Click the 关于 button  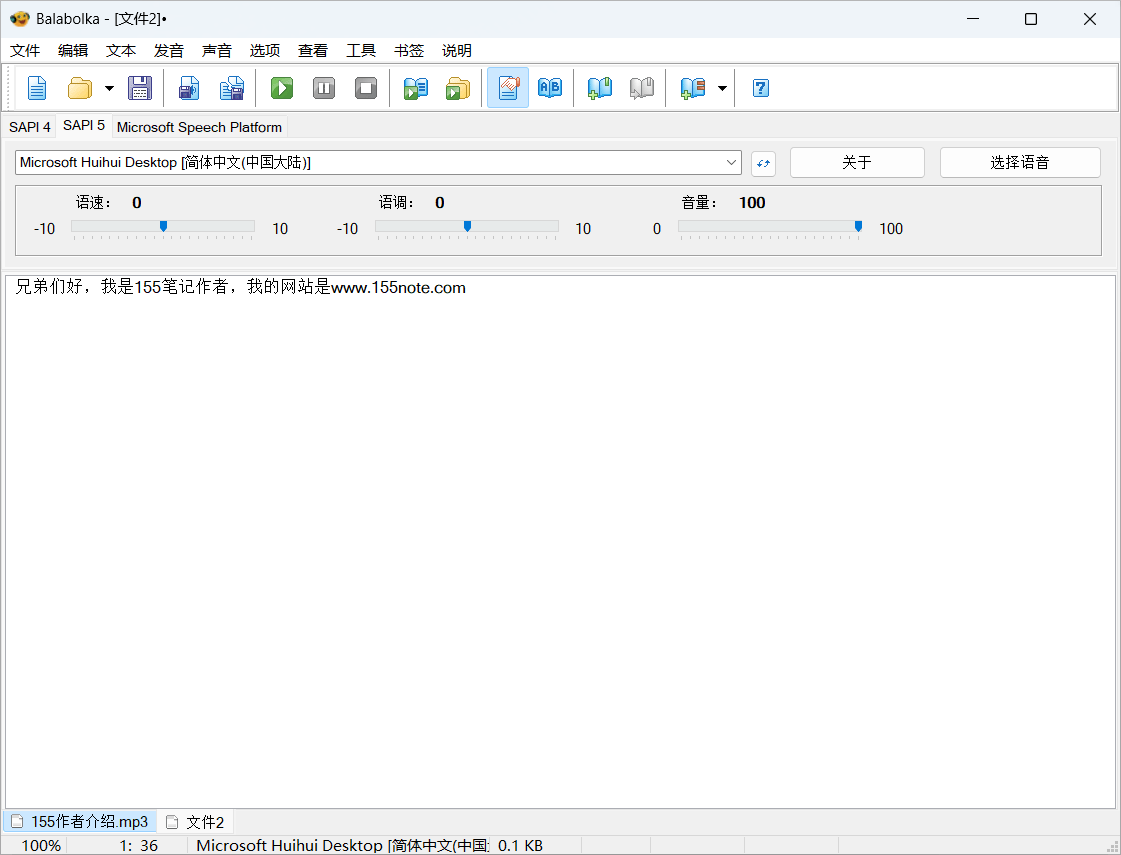857,162
